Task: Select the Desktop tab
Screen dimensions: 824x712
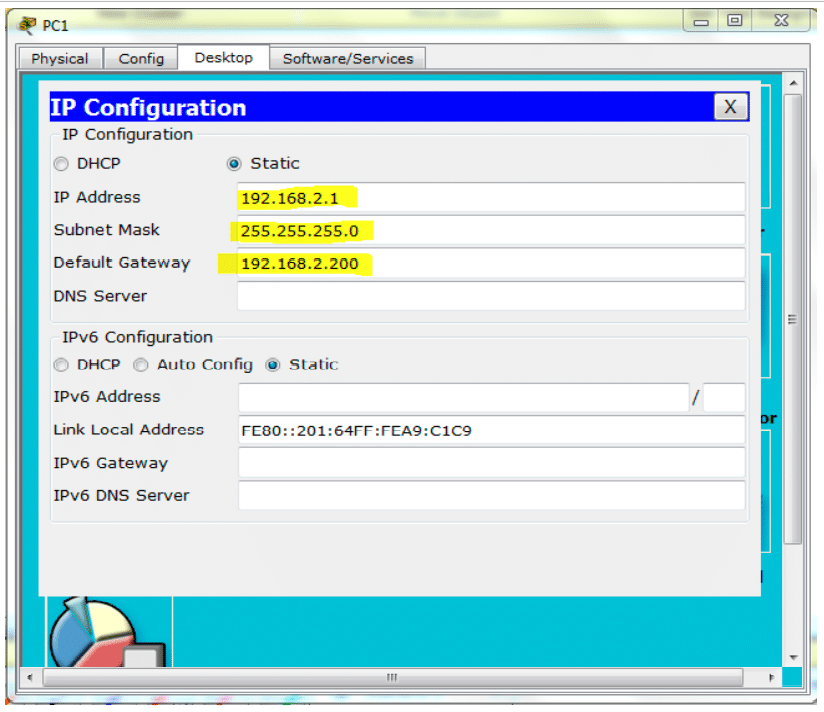Action: 223,57
